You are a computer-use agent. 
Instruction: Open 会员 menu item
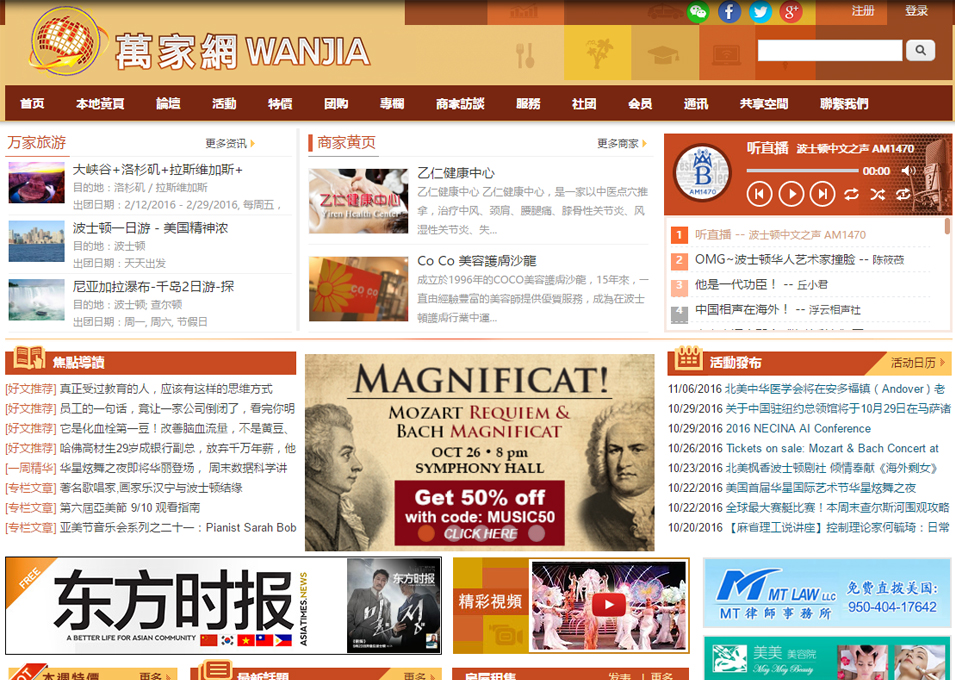[640, 104]
